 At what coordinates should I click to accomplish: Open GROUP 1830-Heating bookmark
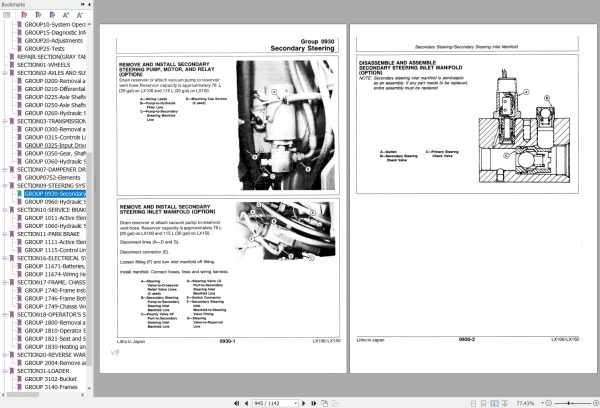coord(55,347)
